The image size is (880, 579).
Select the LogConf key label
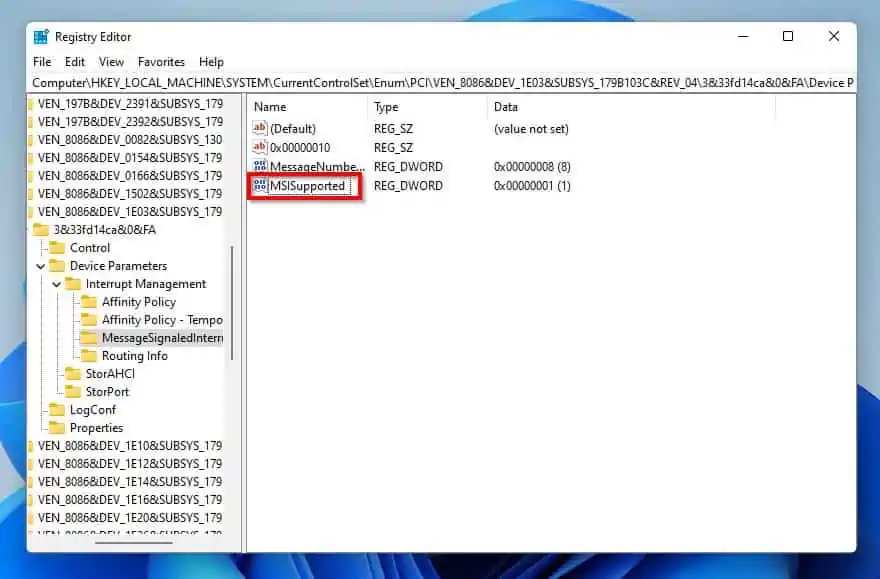[93, 410]
